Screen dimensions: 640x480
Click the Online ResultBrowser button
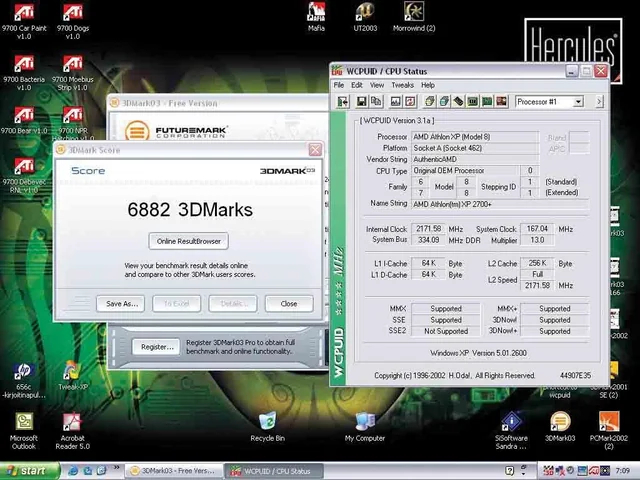click(189, 241)
